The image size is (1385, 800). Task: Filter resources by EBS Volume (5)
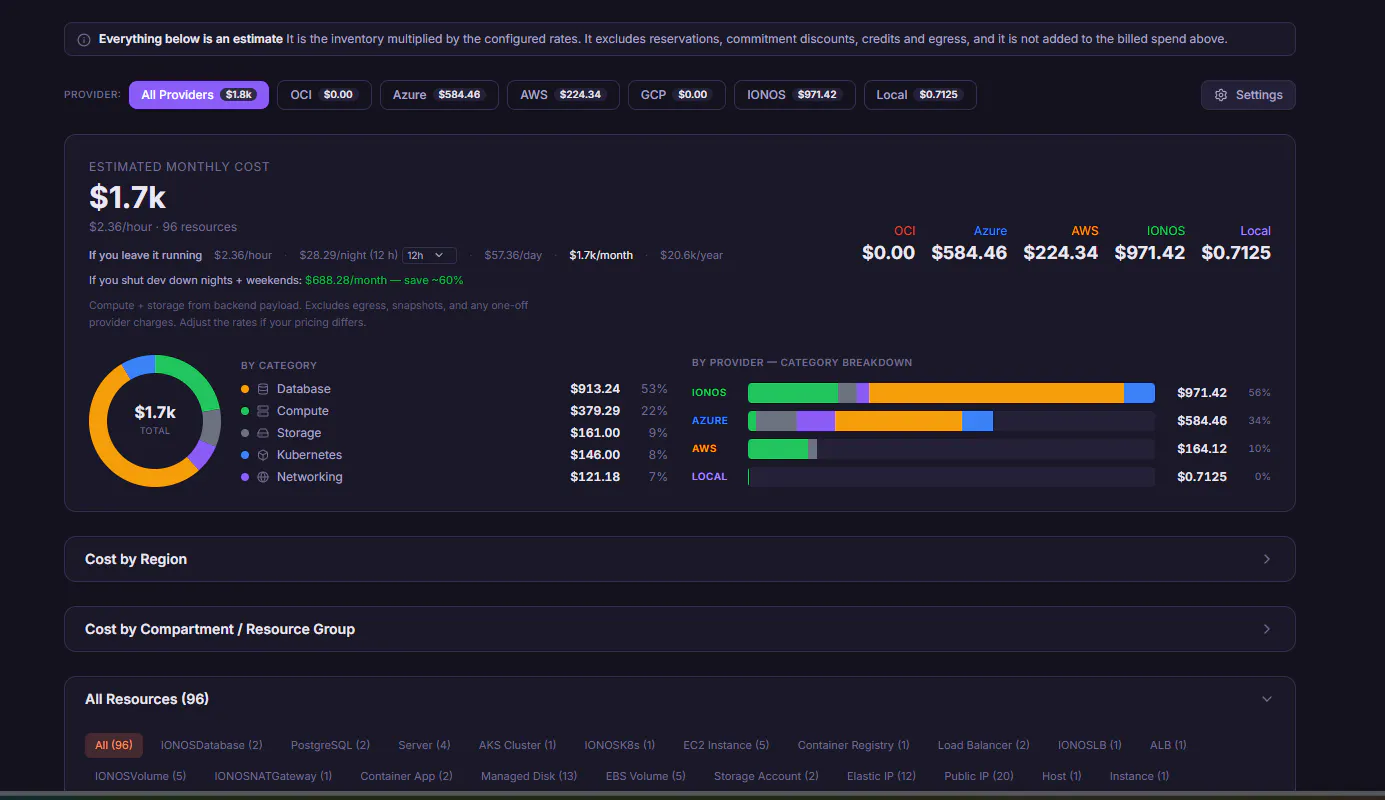coord(646,776)
